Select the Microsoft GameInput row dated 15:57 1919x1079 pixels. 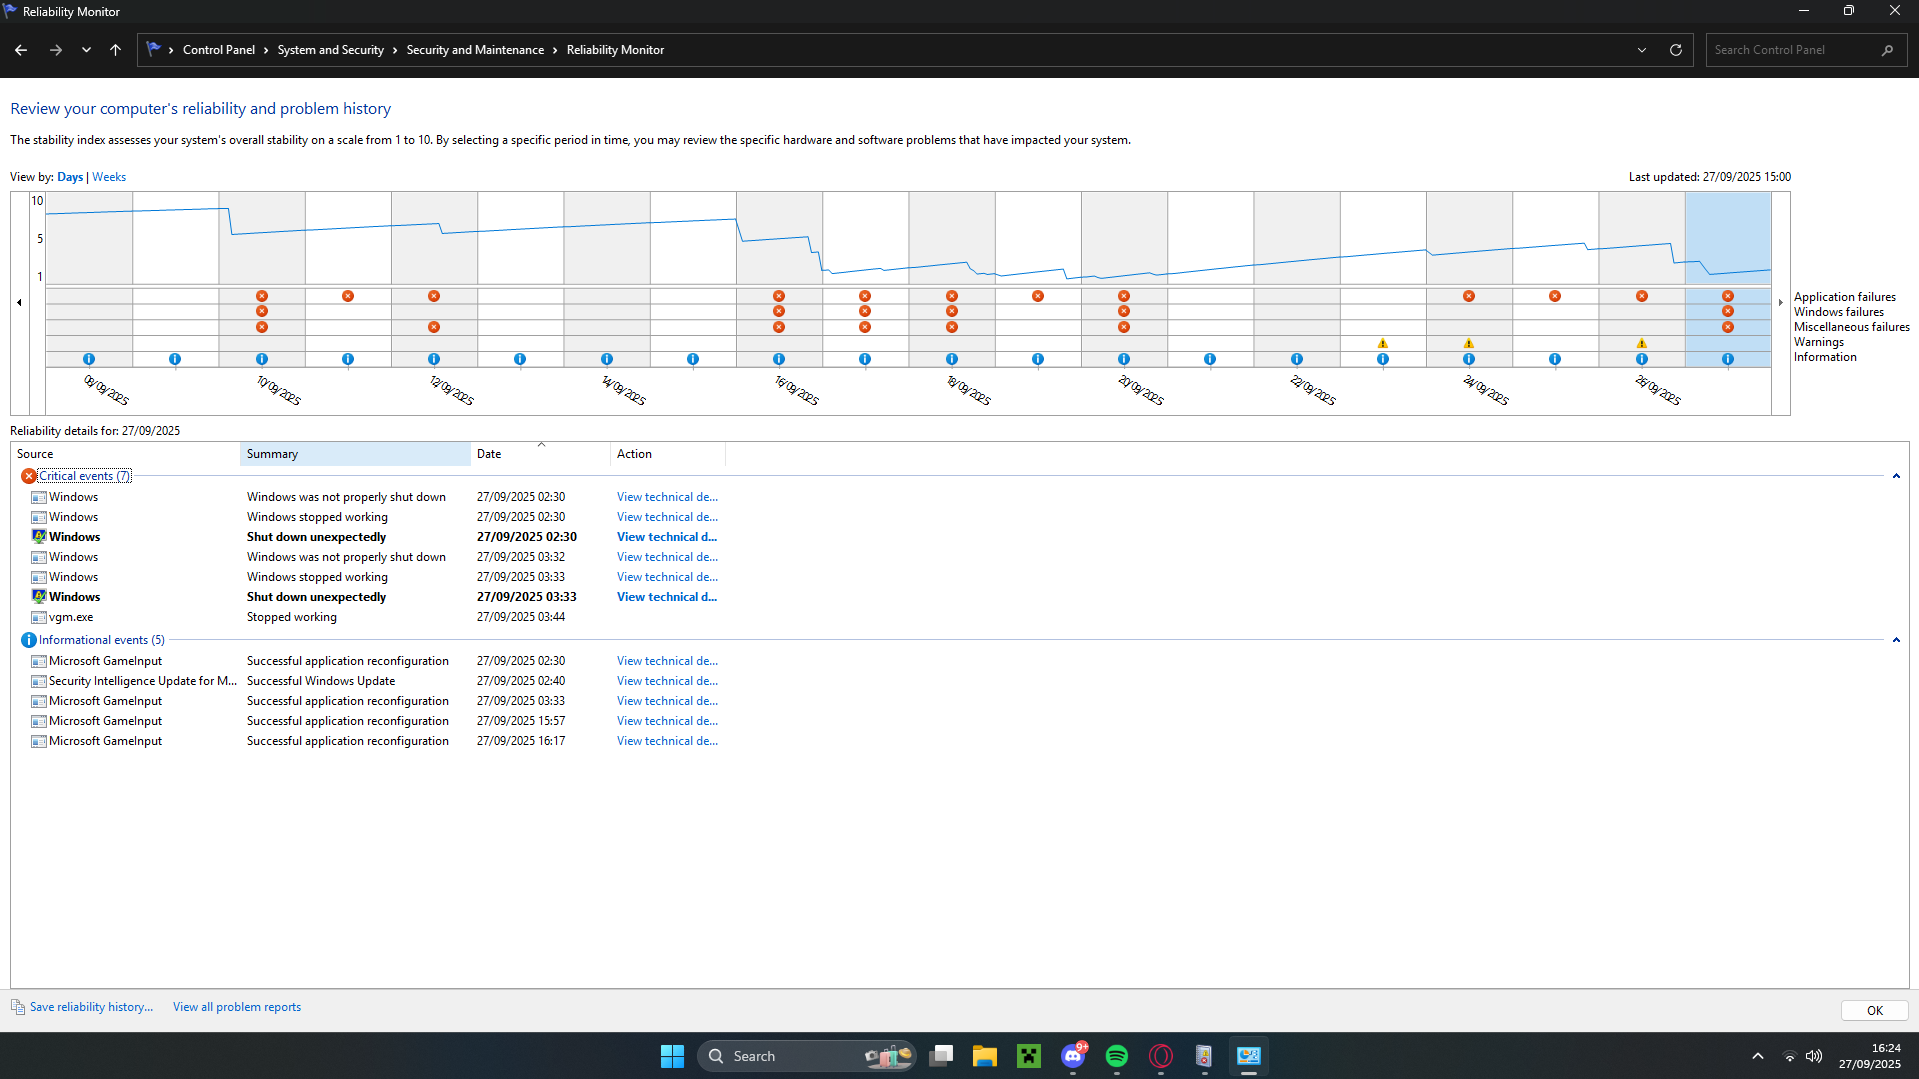pyautogui.click(x=370, y=721)
